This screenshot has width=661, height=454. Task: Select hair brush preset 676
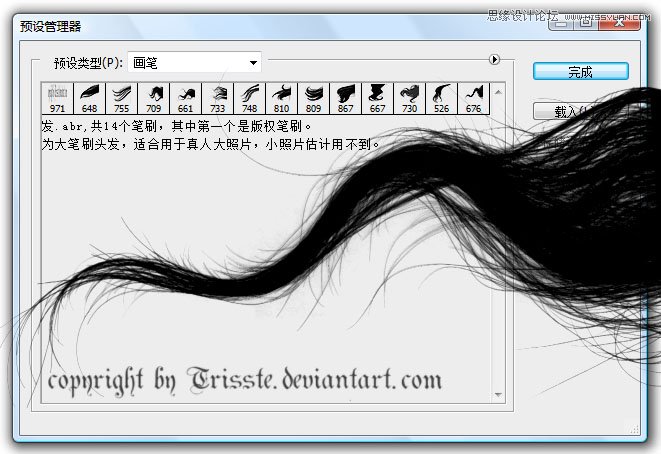474,98
